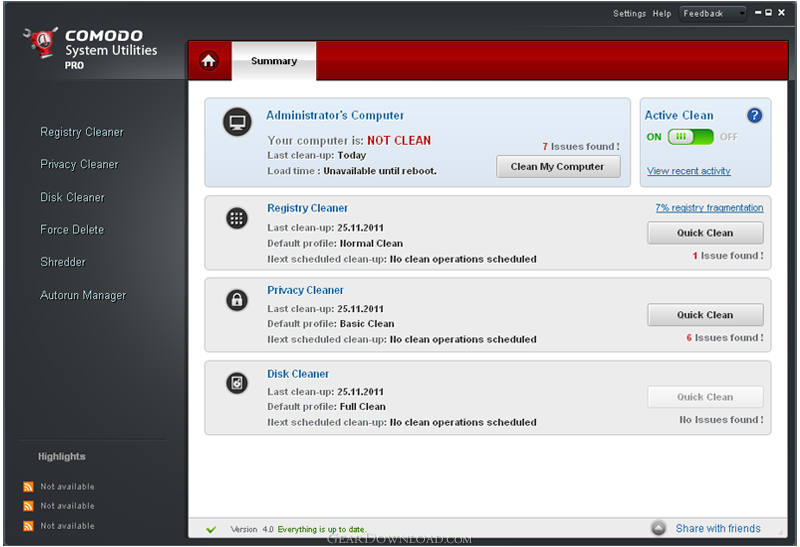Open the 7% registry fragmentation link
This screenshot has width=800, height=547.
(709, 208)
